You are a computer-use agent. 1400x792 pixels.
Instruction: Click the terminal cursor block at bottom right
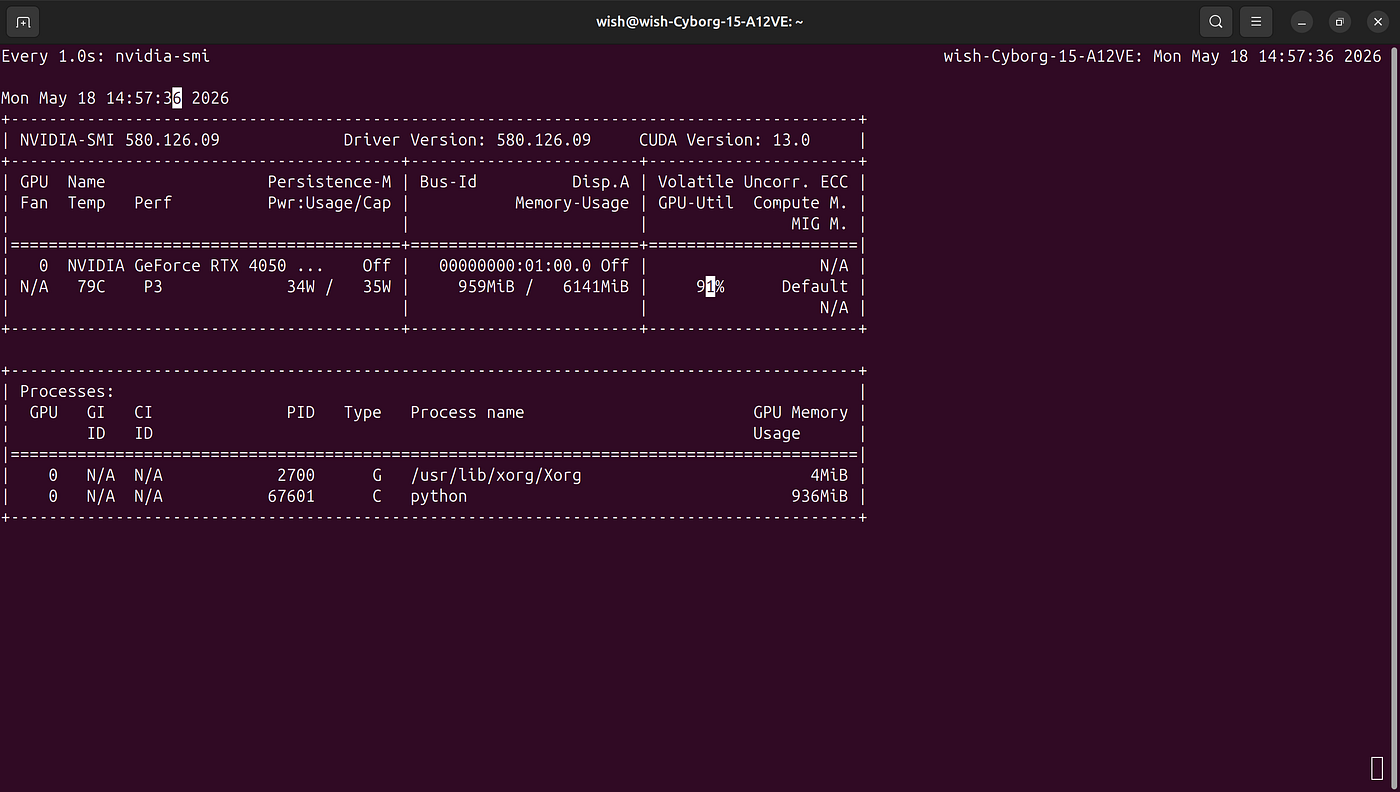pyautogui.click(x=1377, y=768)
